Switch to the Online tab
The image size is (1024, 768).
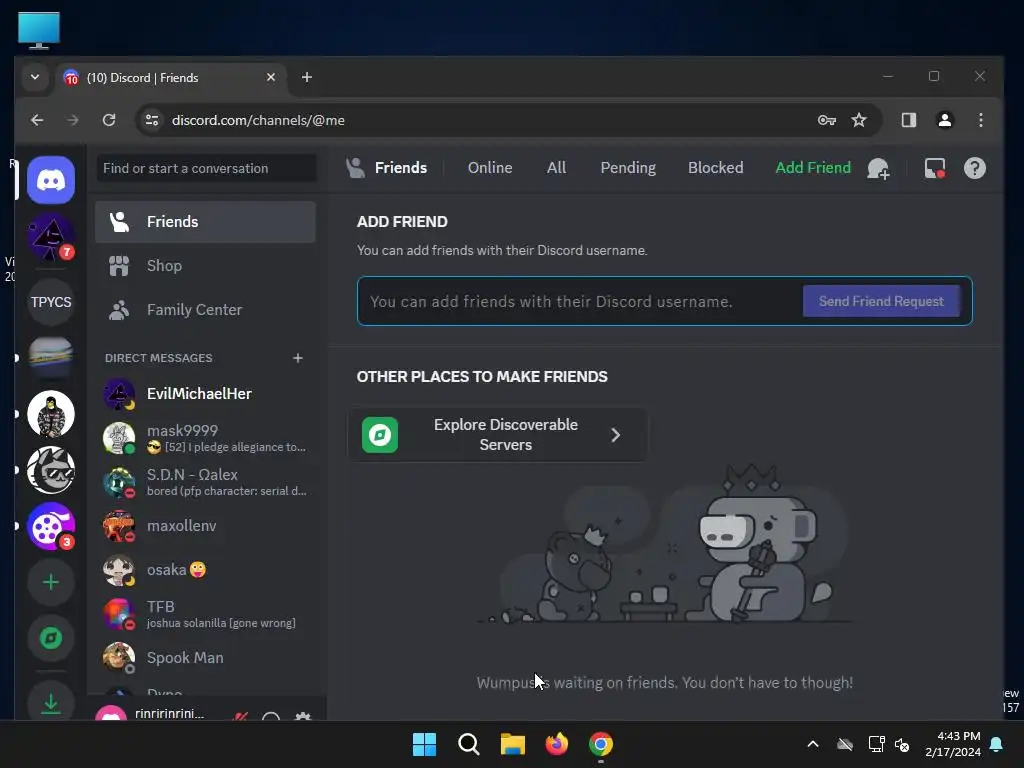point(490,168)
